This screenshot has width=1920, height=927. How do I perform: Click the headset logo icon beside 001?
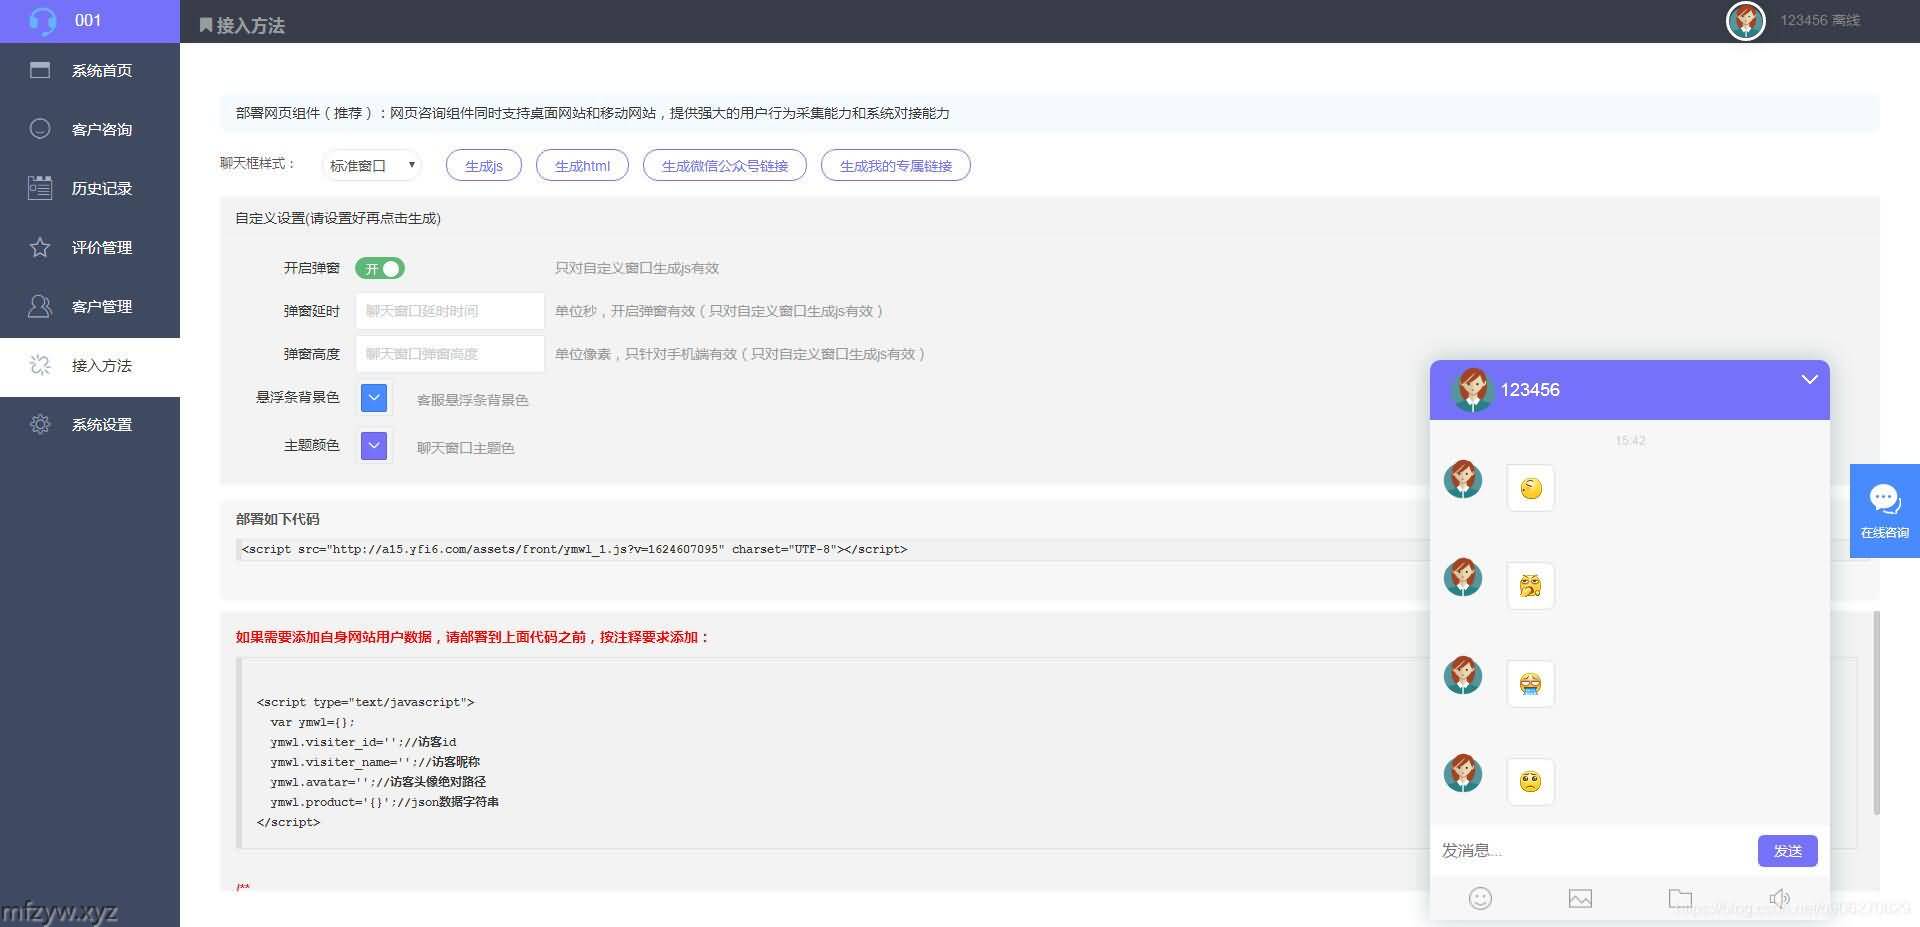click(x=42, y=20)
